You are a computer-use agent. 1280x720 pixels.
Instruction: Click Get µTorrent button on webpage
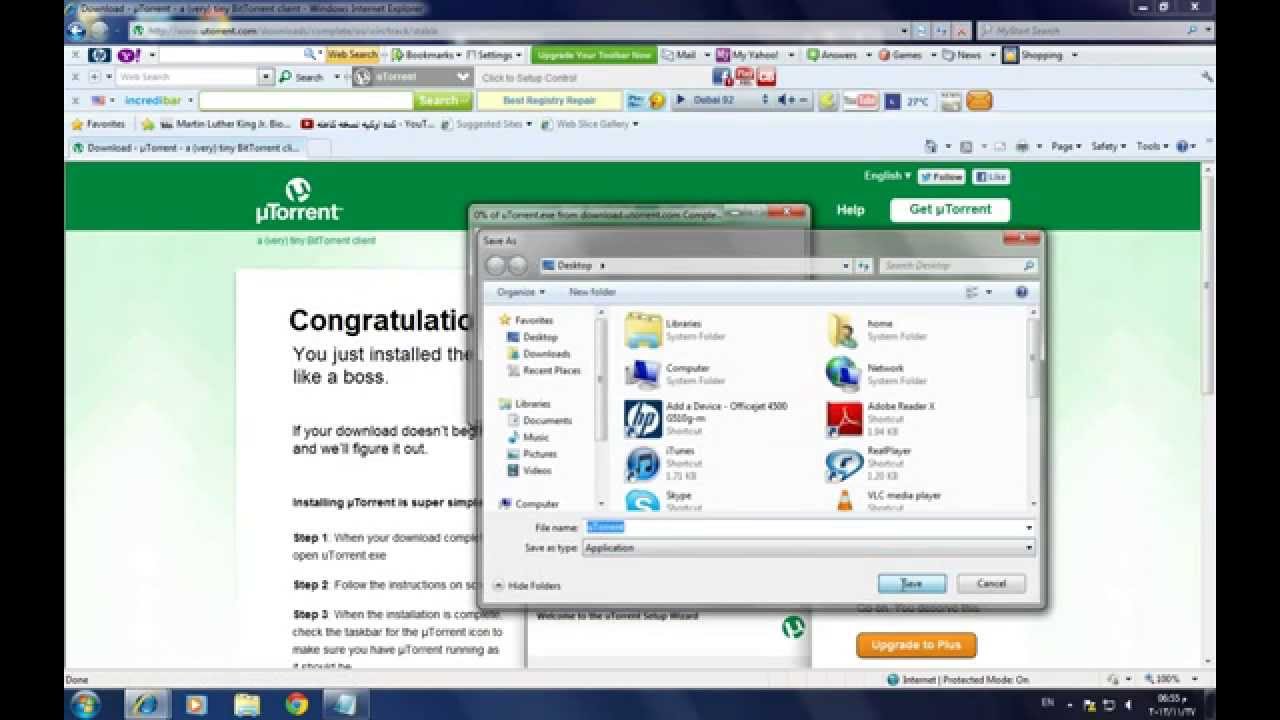tap(950, 209)
